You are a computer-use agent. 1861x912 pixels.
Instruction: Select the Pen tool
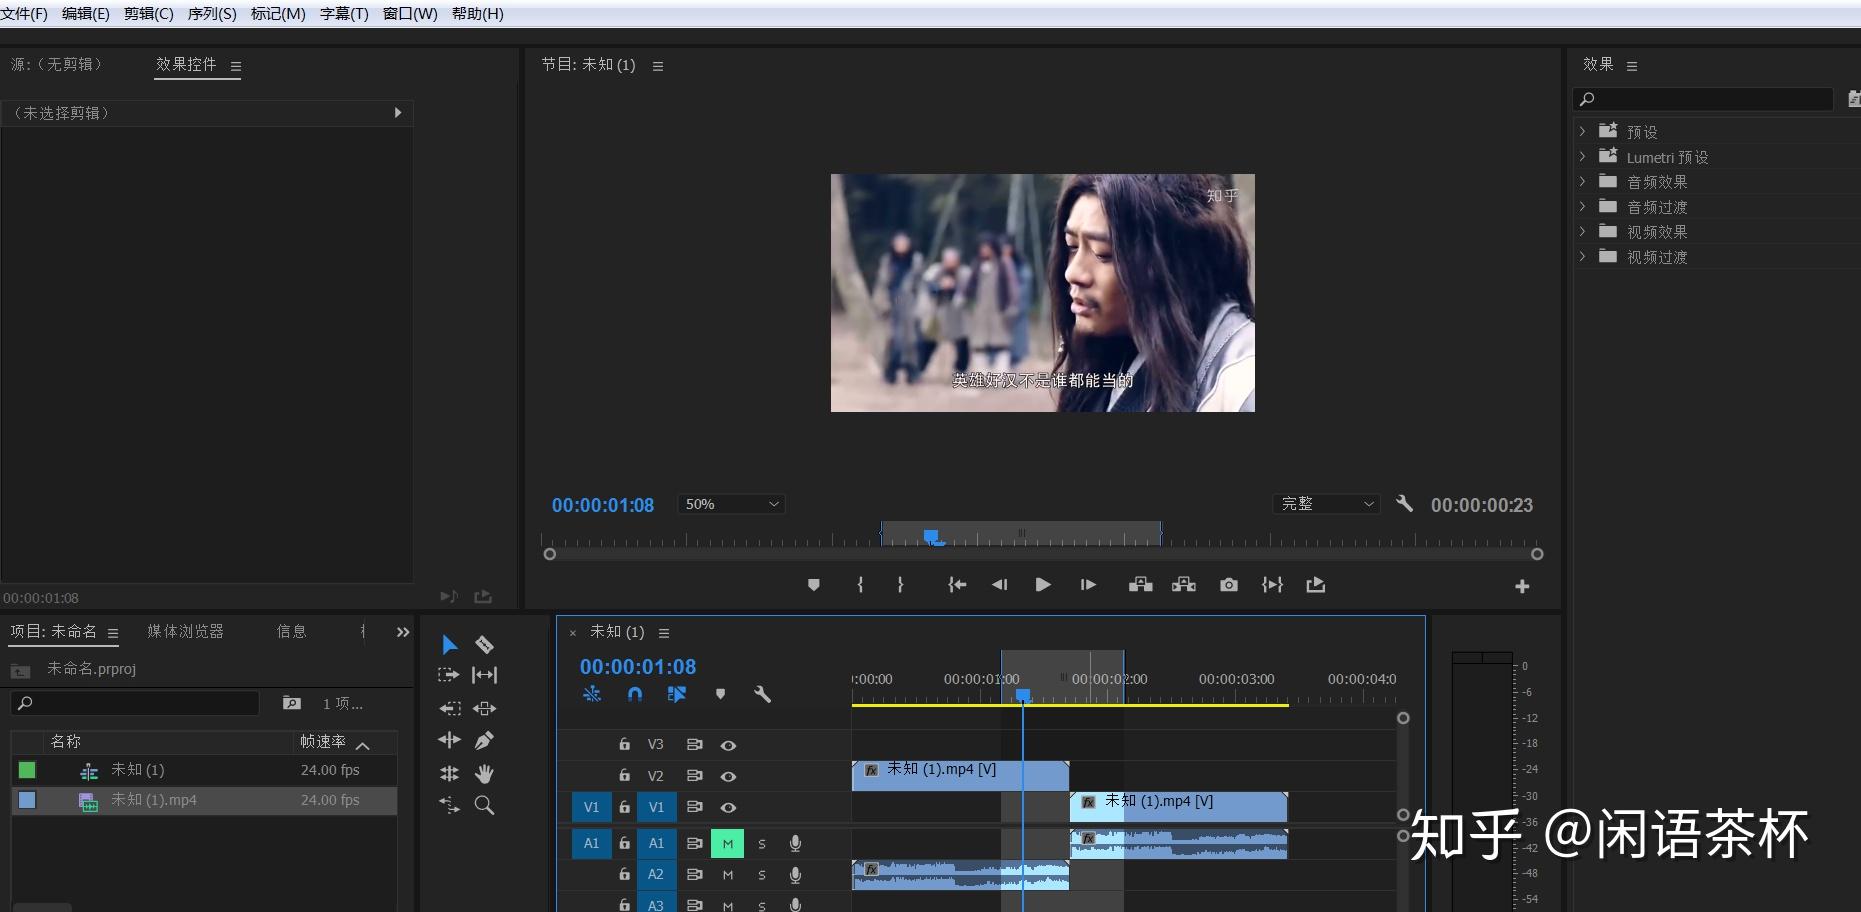coord(485,741)
